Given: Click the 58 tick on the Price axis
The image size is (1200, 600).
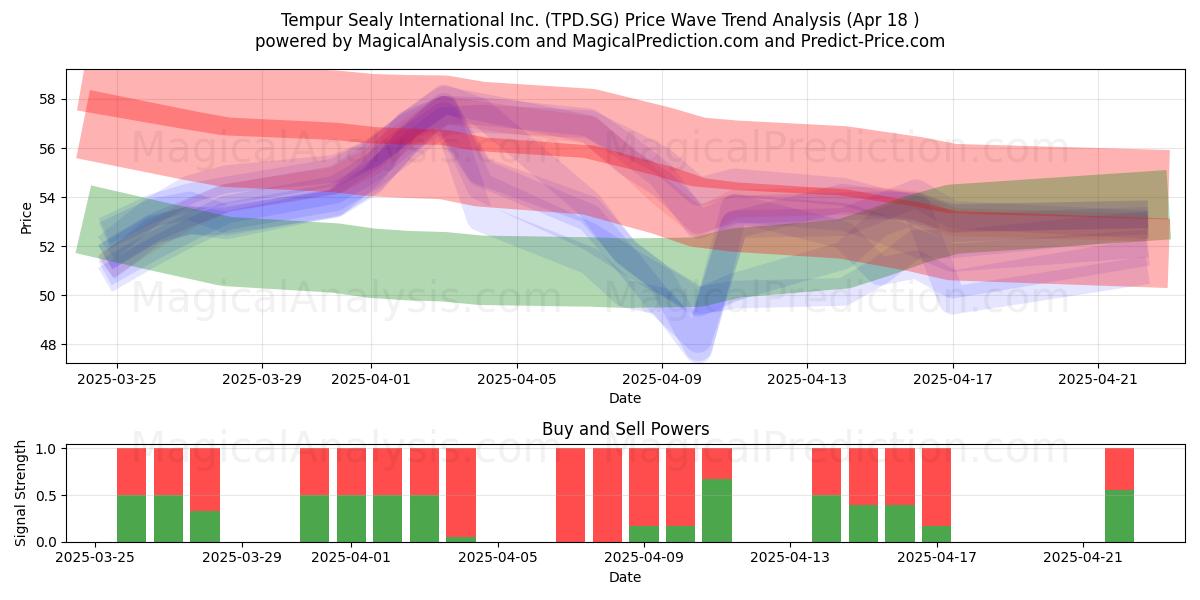Looking at the screenshot, I should 49,99.
